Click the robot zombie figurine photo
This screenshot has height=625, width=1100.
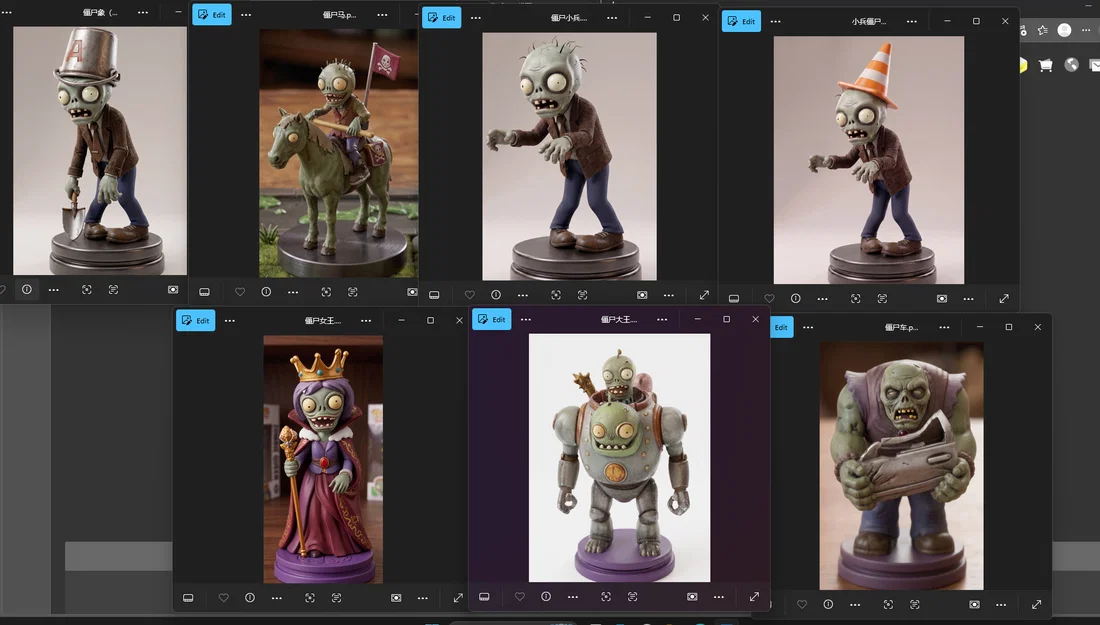point(619,458)
